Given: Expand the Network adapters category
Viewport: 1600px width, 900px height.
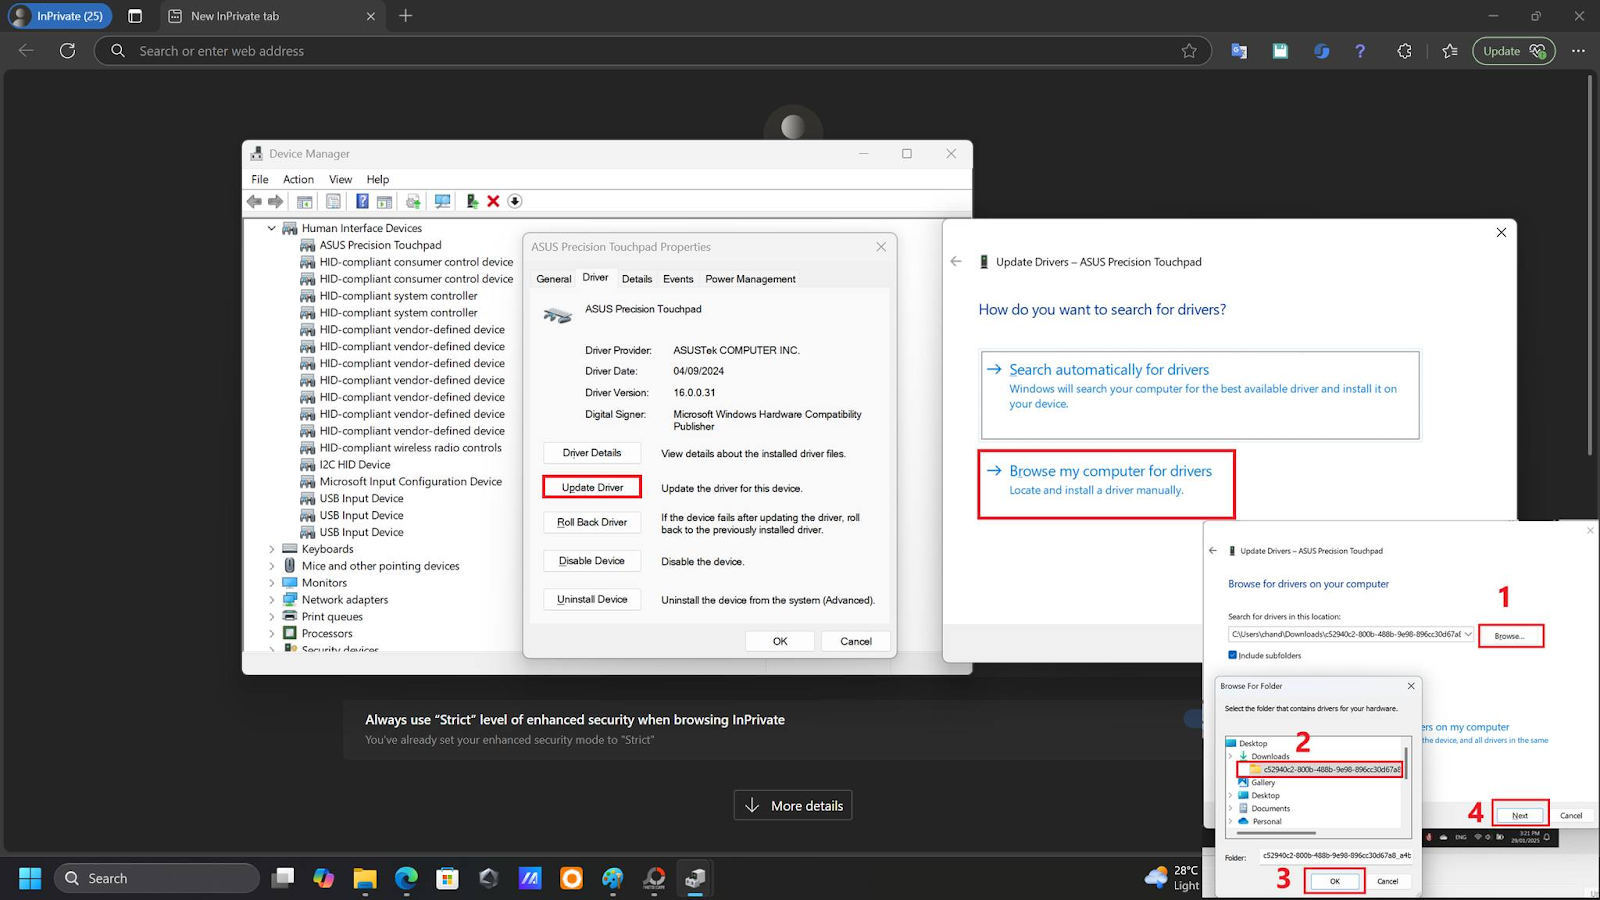Looking at the screenshot, I should tap(271, 600).
